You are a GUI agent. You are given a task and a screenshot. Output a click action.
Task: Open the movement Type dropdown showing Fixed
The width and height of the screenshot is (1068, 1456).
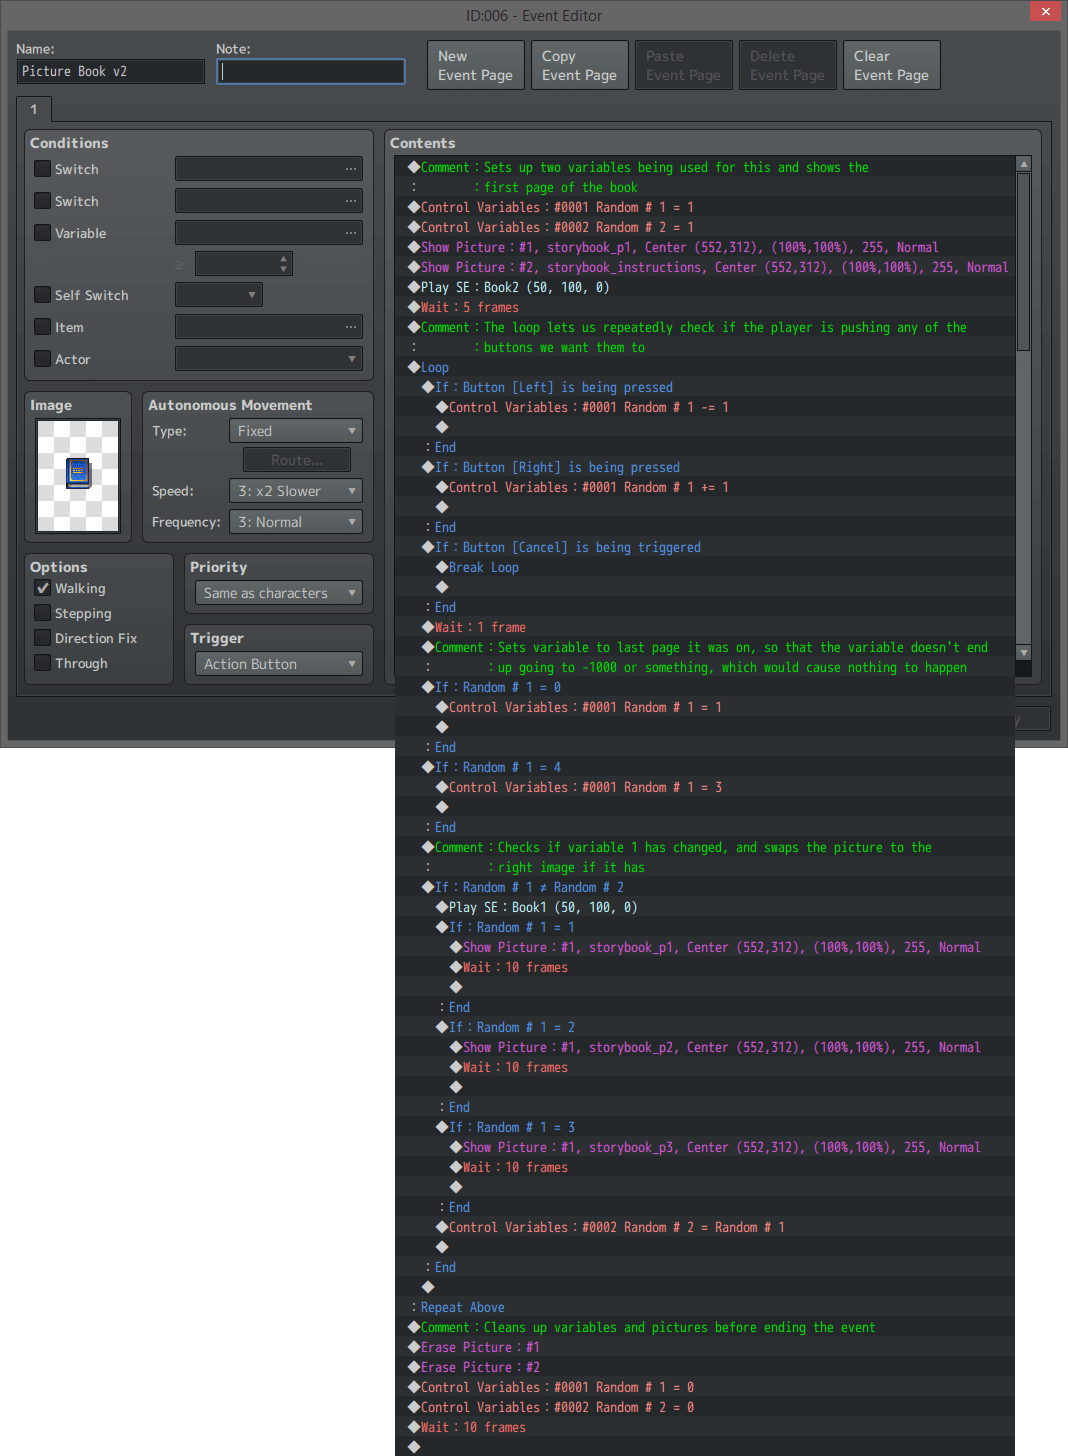[x=296, y=431]
